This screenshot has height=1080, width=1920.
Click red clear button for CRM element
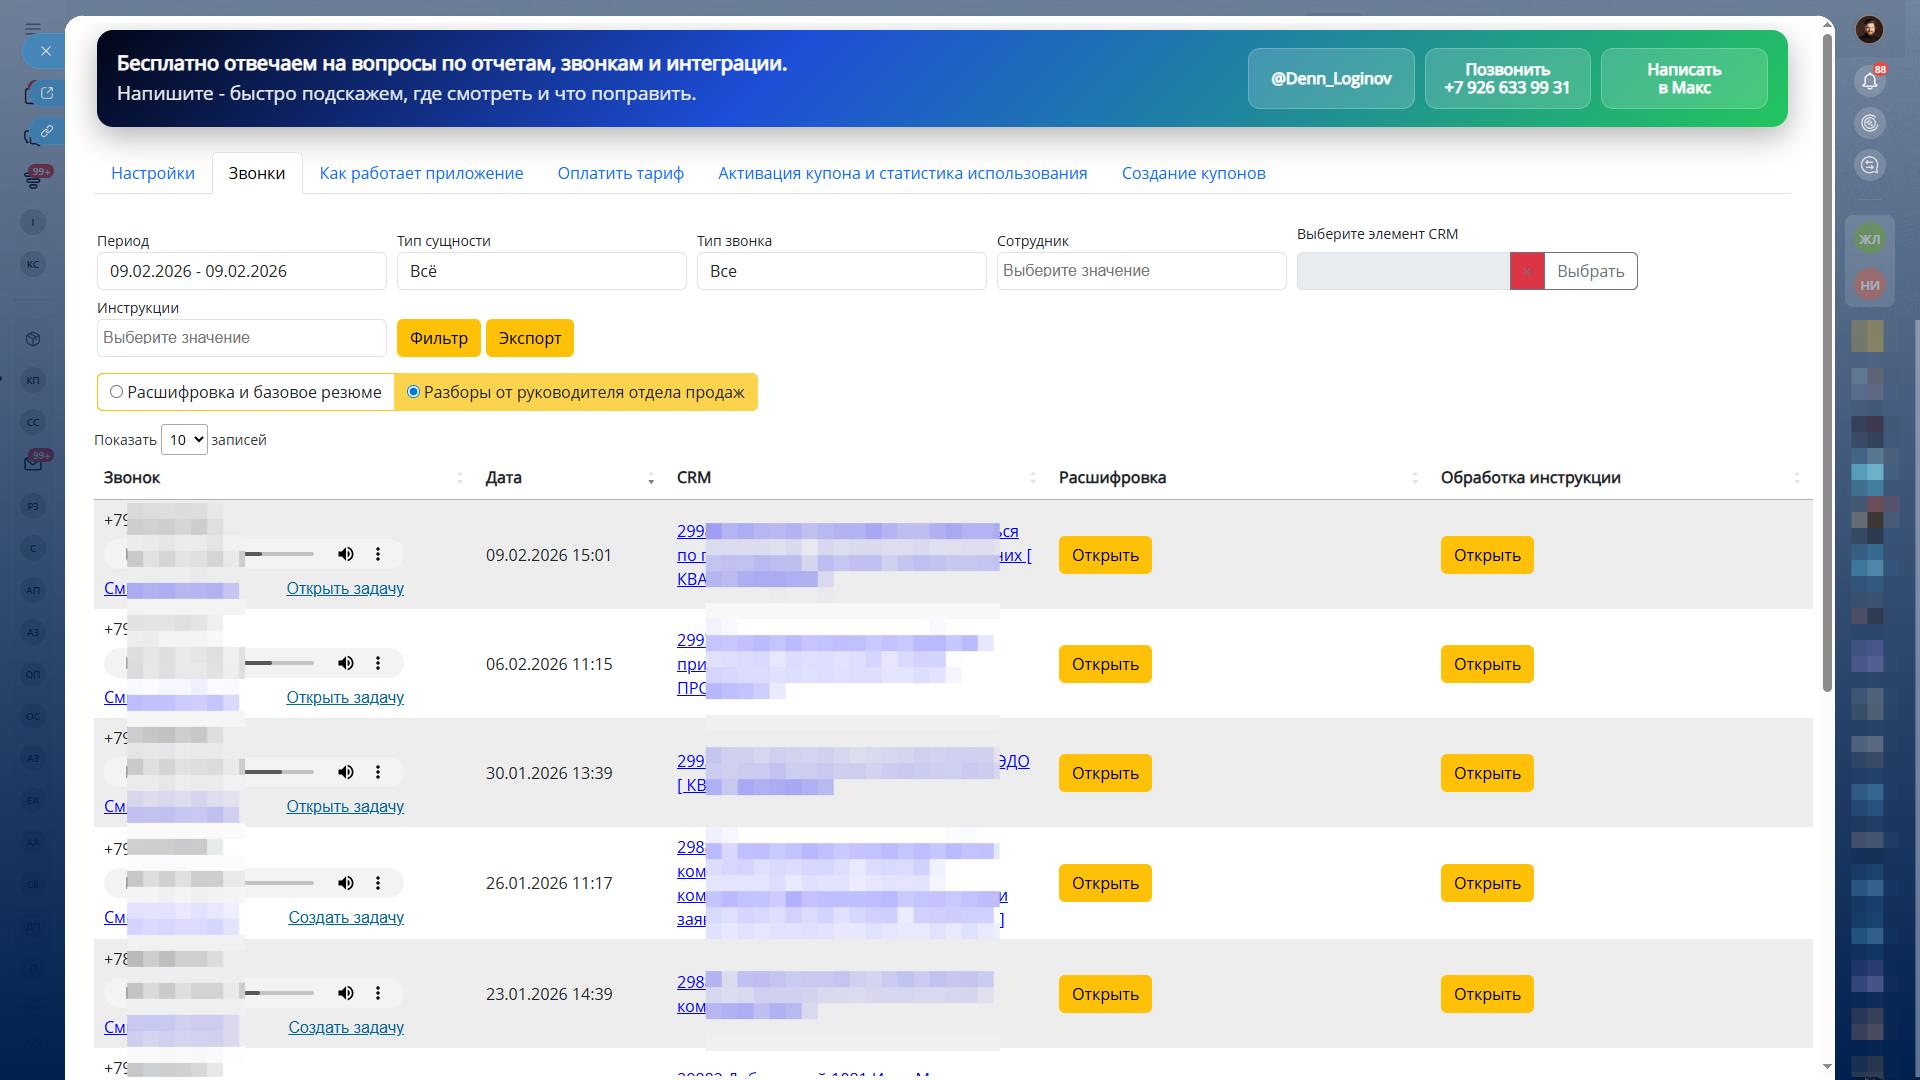pyautogui.click(x=1526, y=271)
